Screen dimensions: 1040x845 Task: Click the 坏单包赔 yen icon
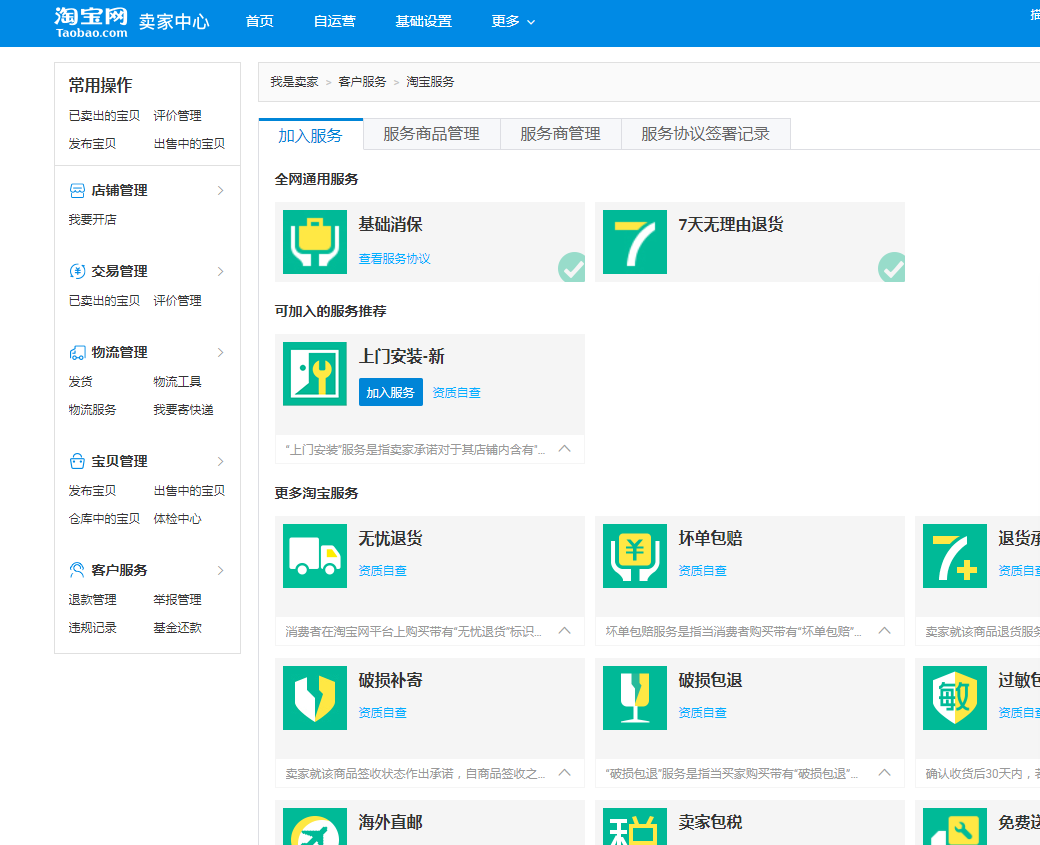pos(635,556)
